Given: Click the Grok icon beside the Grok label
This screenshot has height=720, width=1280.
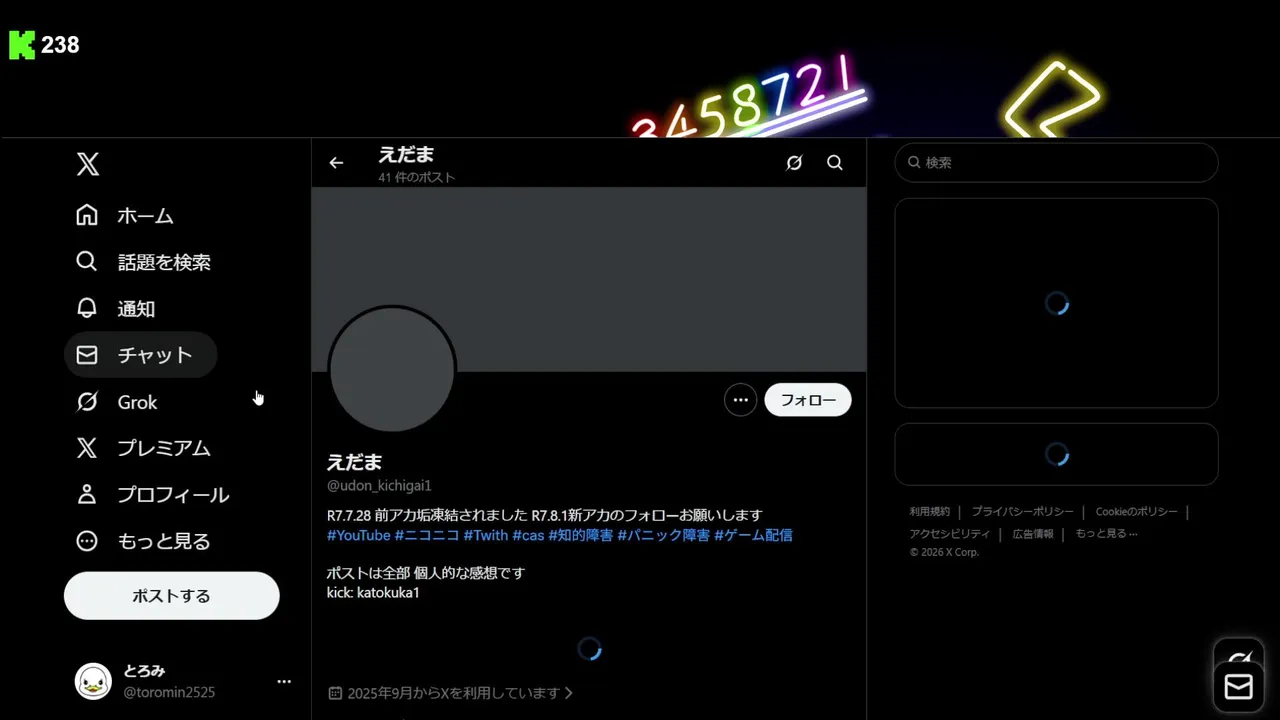Looking at the screenshot, I should pos(87,402).
